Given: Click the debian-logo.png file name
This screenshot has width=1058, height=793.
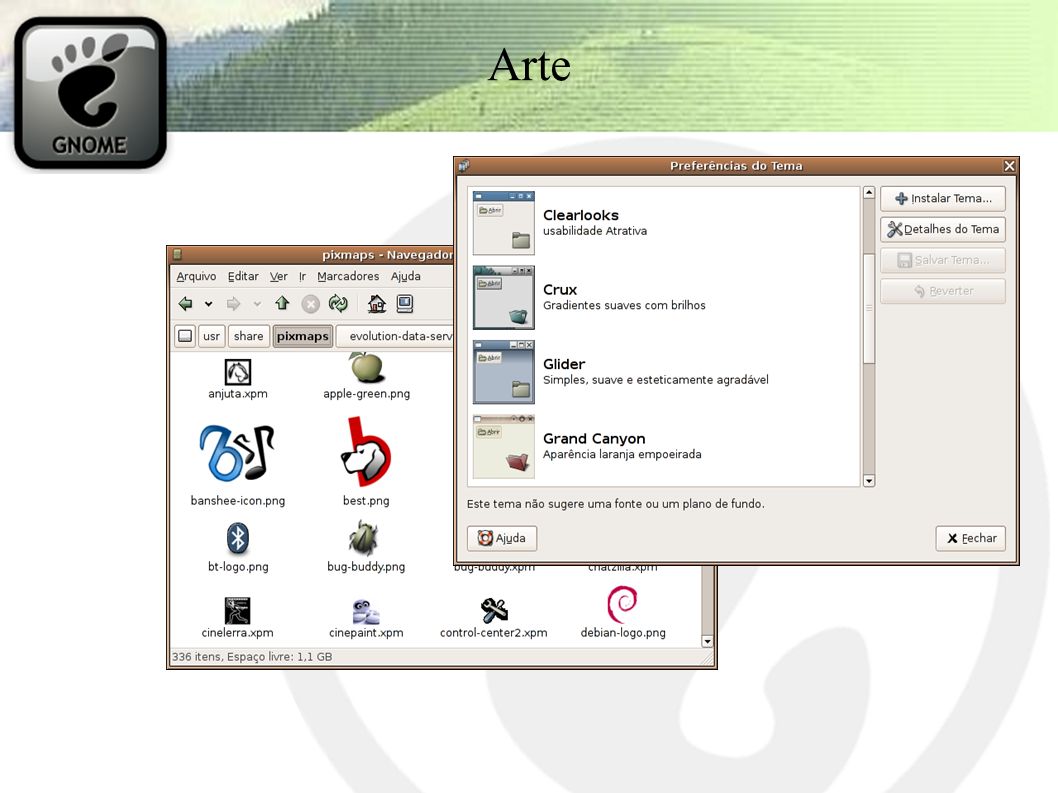Looking at the screenshot, I should 623,633.
